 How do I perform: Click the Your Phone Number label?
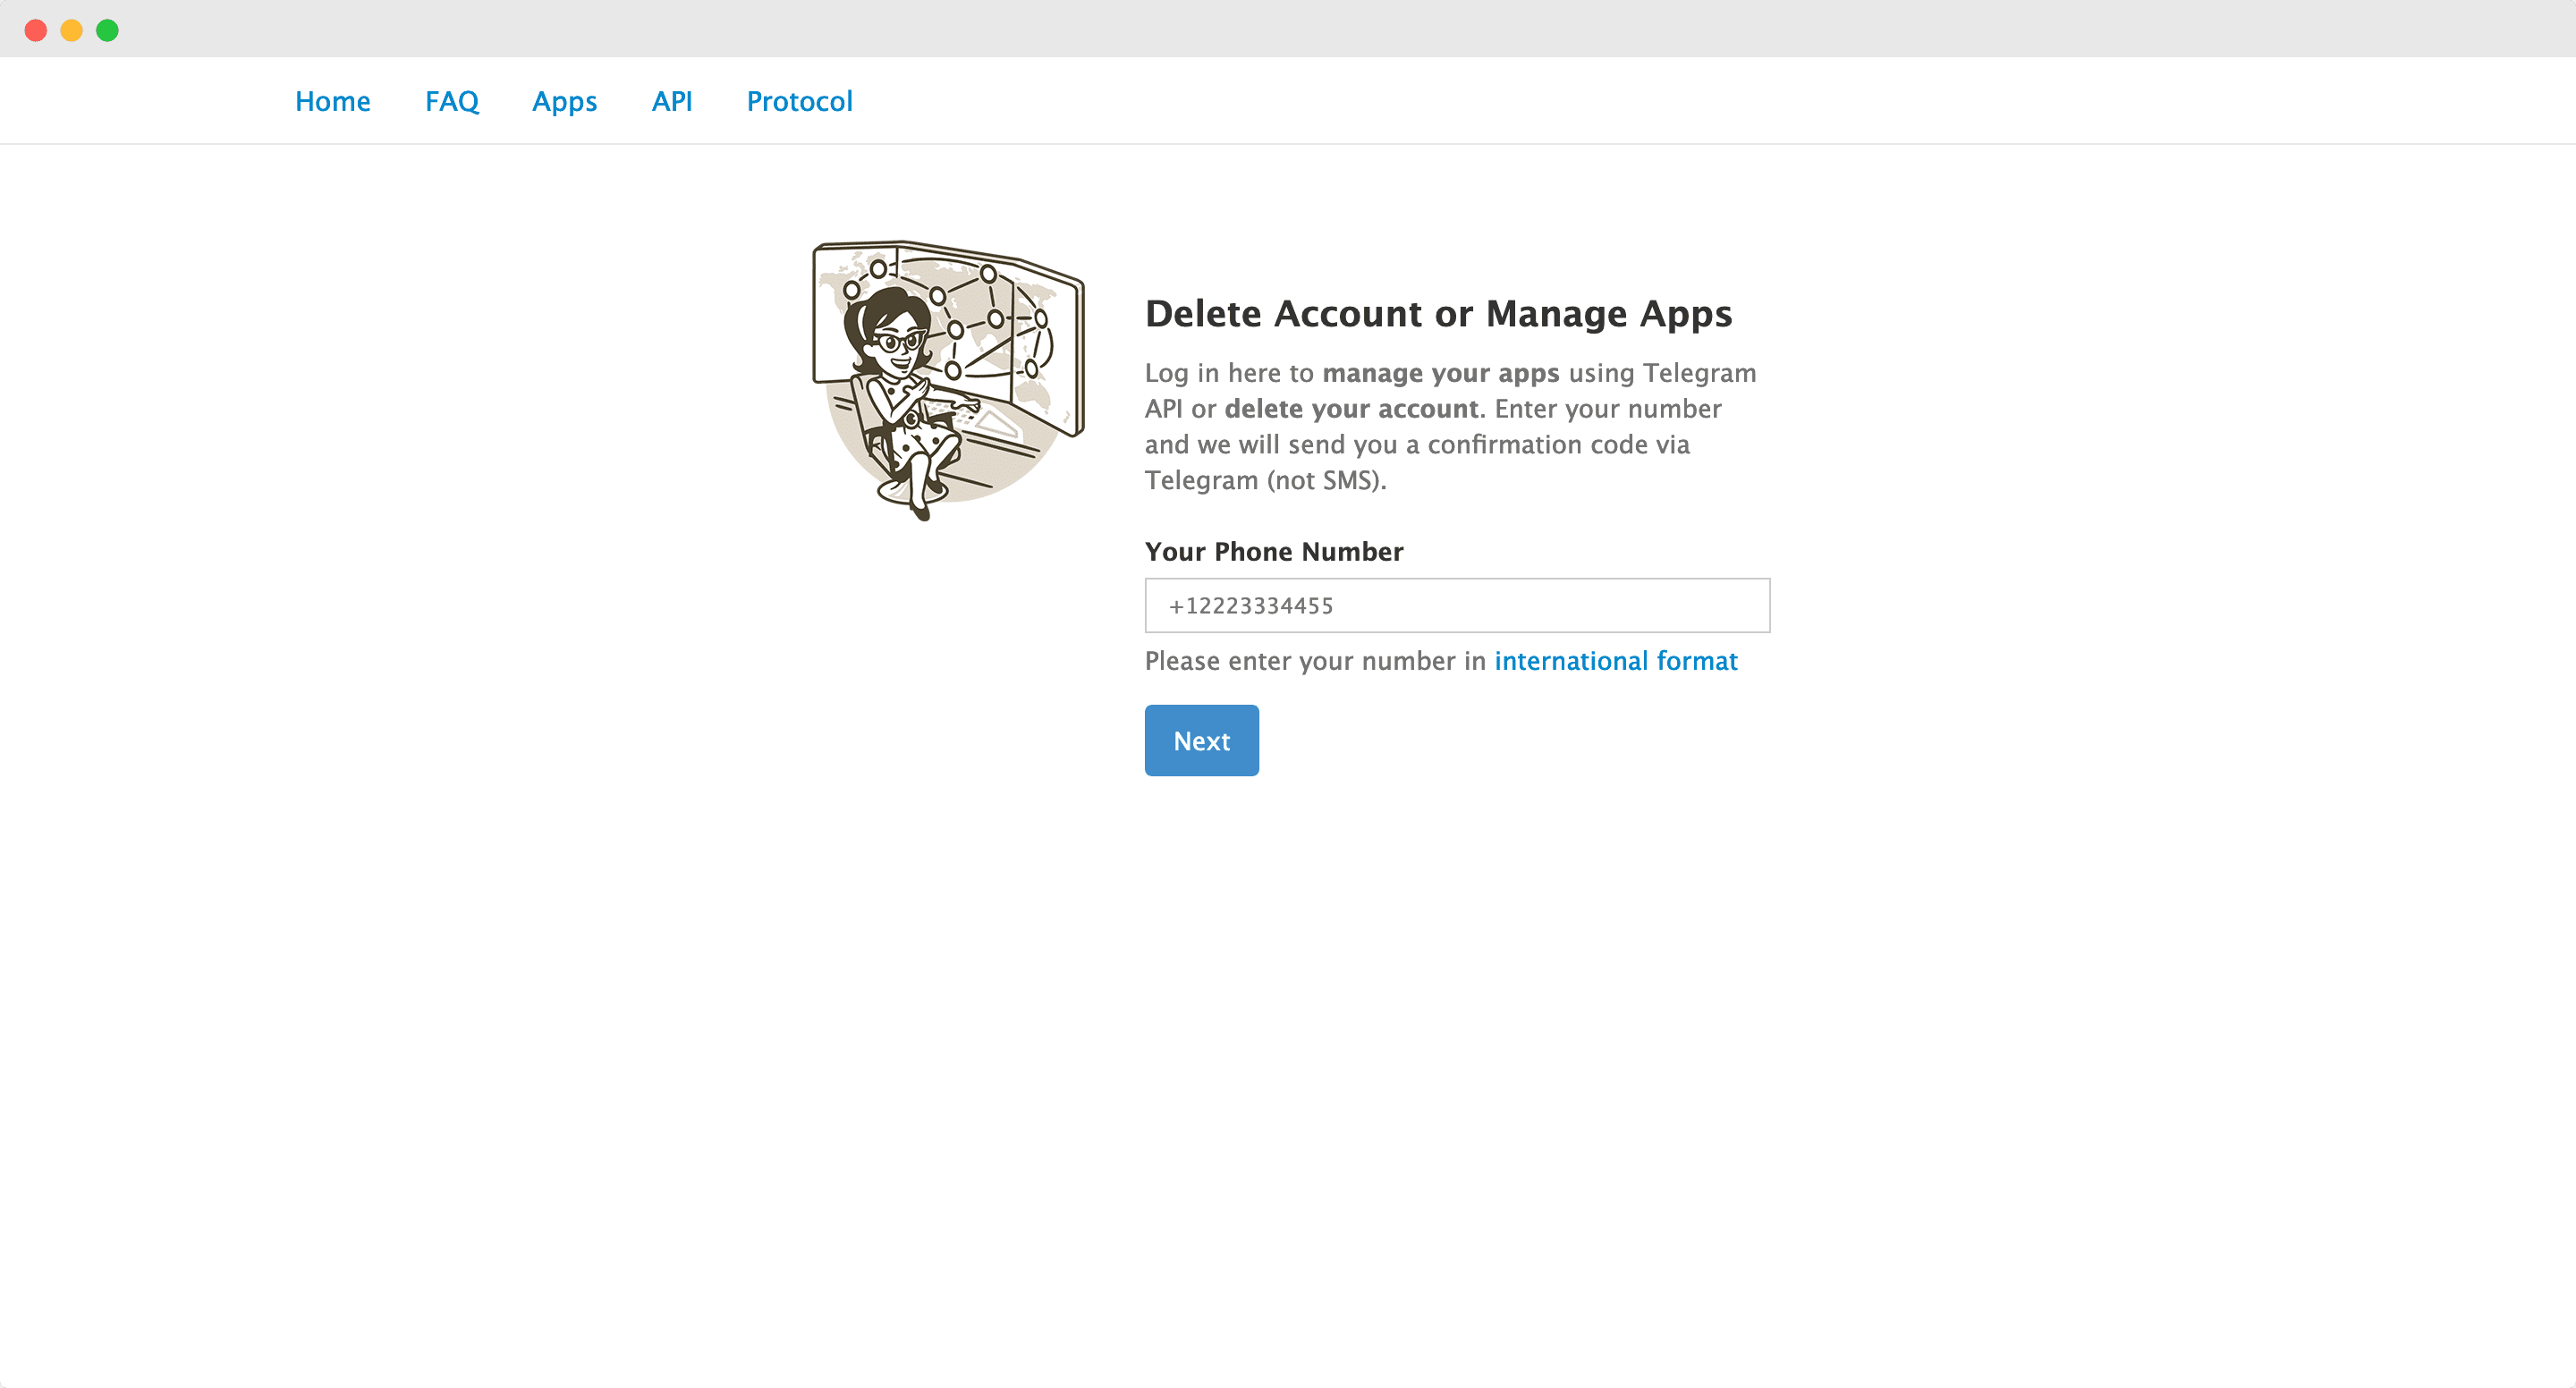[x=1274, y=552]
